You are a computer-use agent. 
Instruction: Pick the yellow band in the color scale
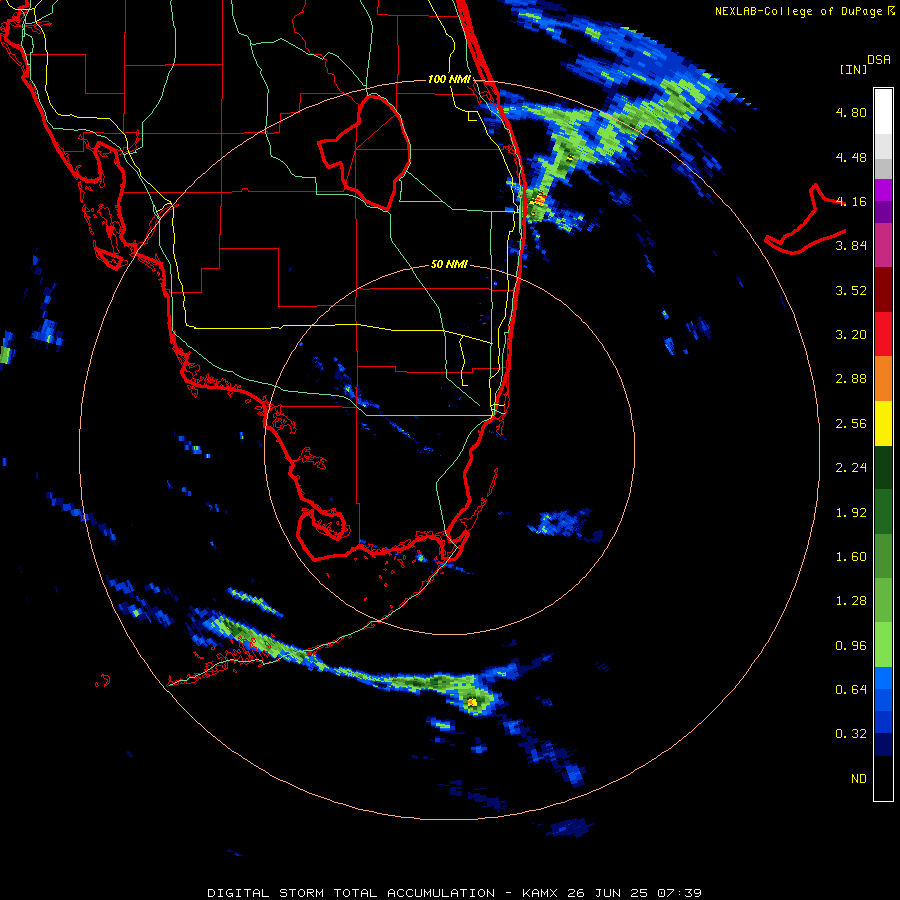883,424
